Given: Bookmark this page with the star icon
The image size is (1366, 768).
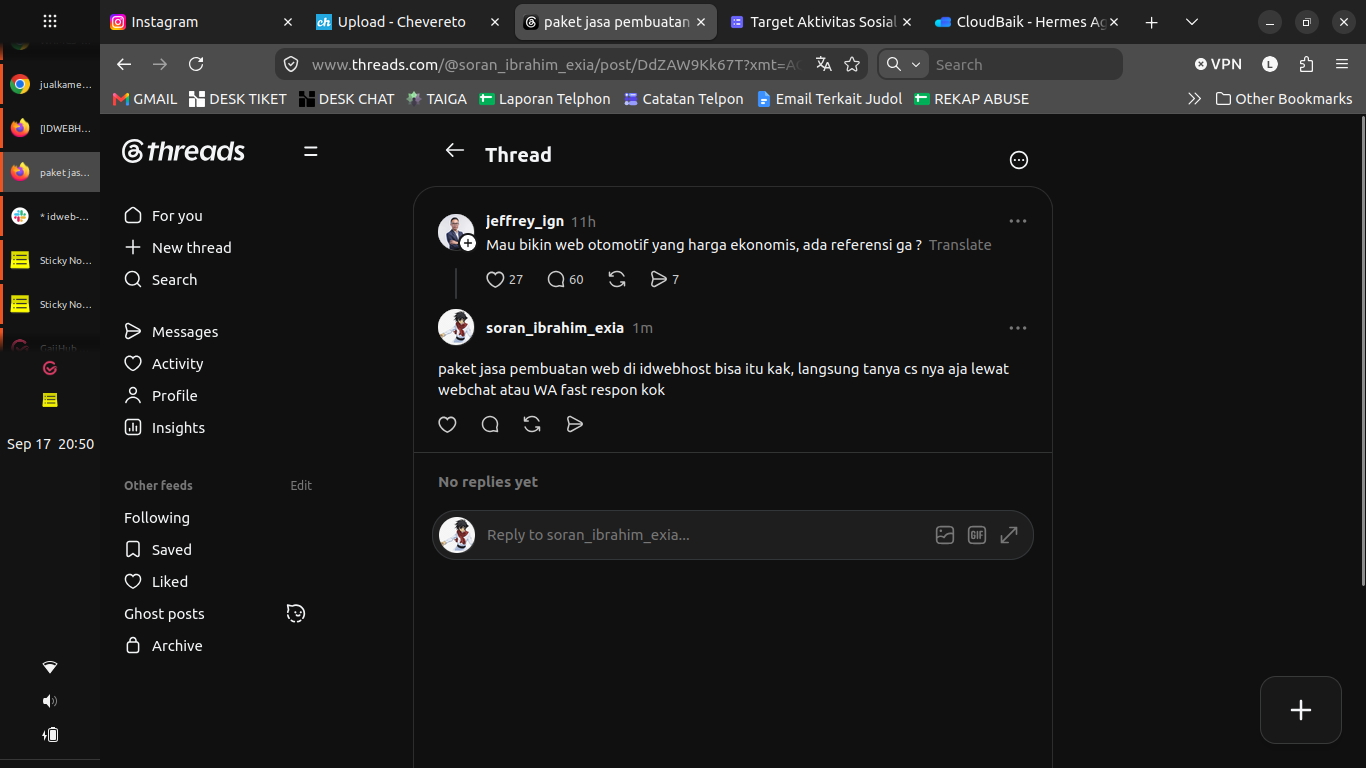Looking at the screenshot, I should [852, 64].
